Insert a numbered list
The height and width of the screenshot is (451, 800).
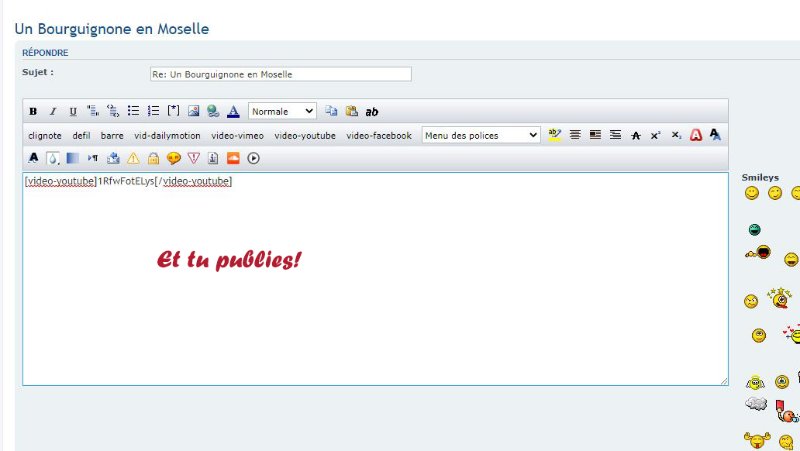click(153, 112)
